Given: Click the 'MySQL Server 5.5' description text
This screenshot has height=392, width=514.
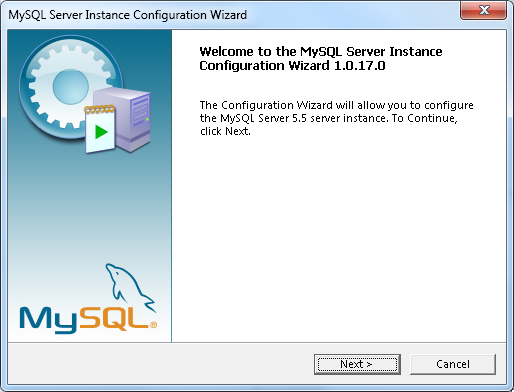Looking at the screenshot, I should coord(263,118).
